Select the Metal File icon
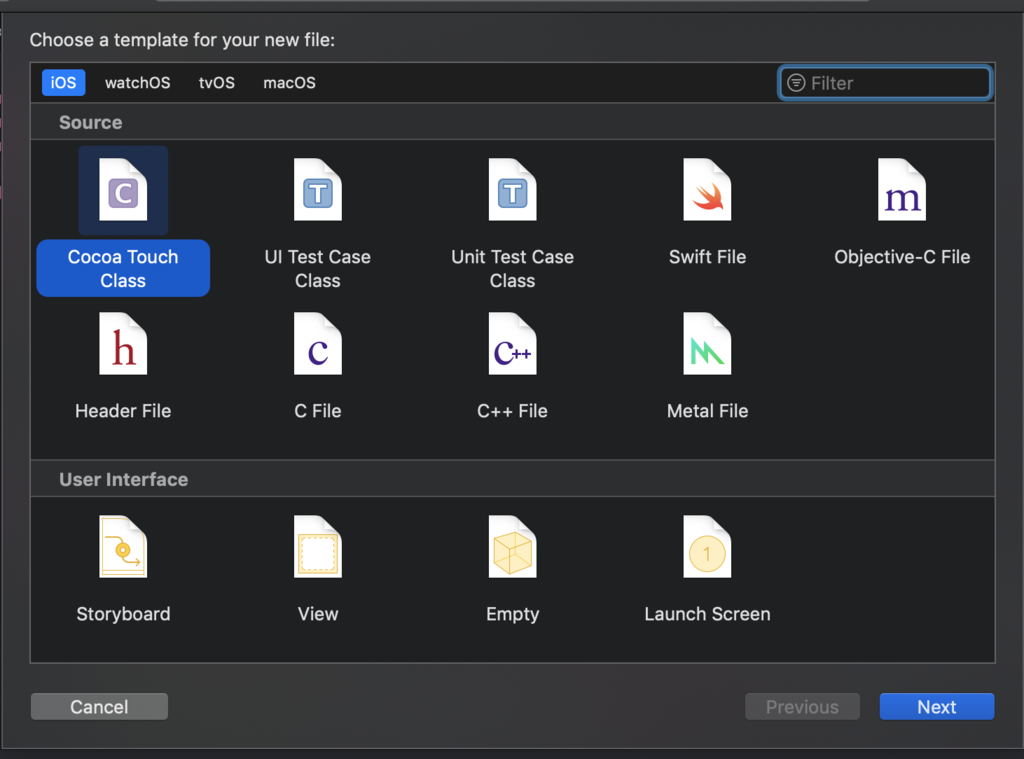The image size is (1024, 759). pos(707,344)
